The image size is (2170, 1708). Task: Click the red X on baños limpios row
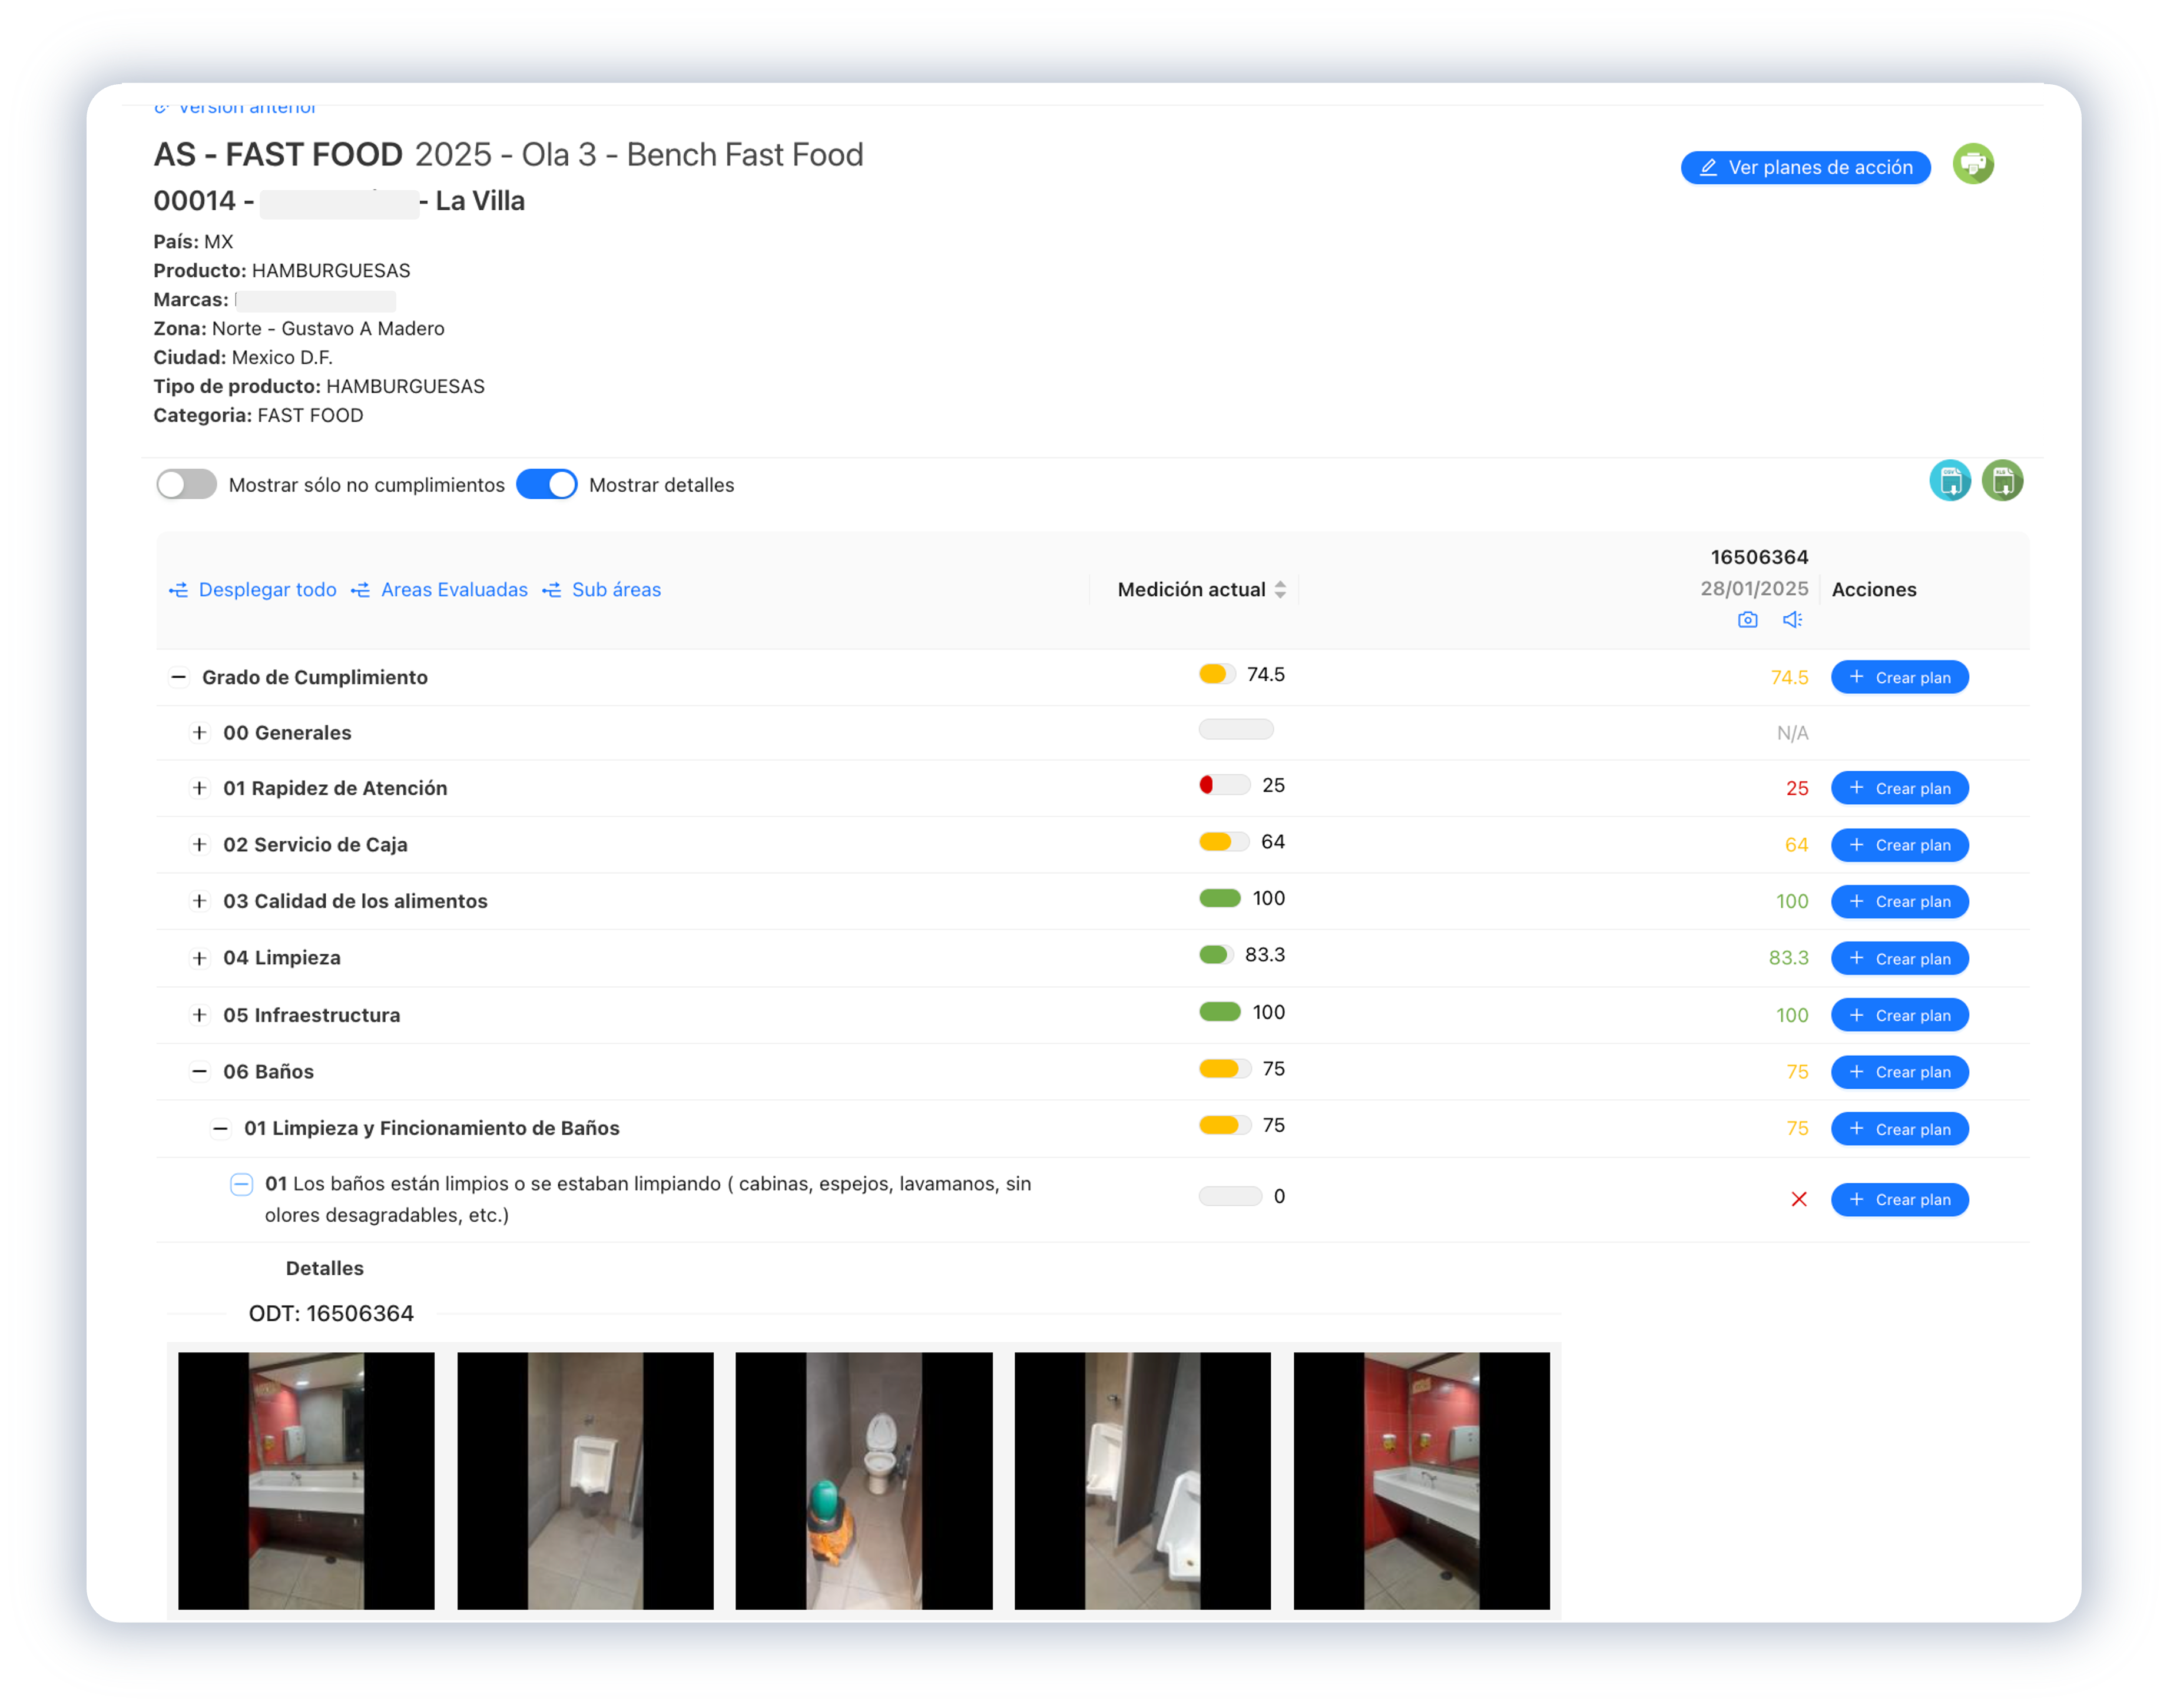coord(1798,1199)
